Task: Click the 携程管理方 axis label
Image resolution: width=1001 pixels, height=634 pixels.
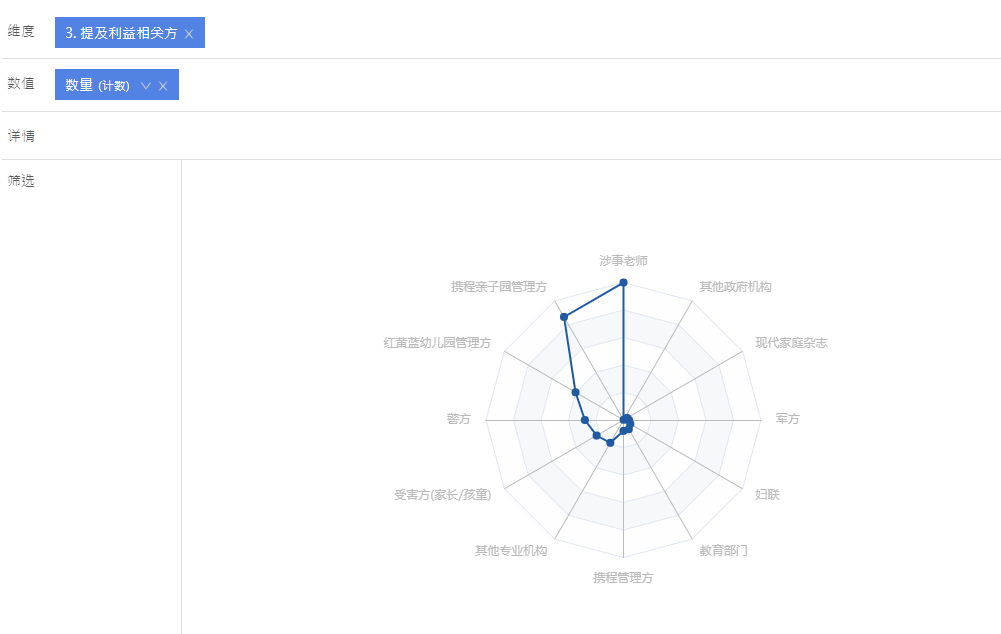Action: click(623, 577)
